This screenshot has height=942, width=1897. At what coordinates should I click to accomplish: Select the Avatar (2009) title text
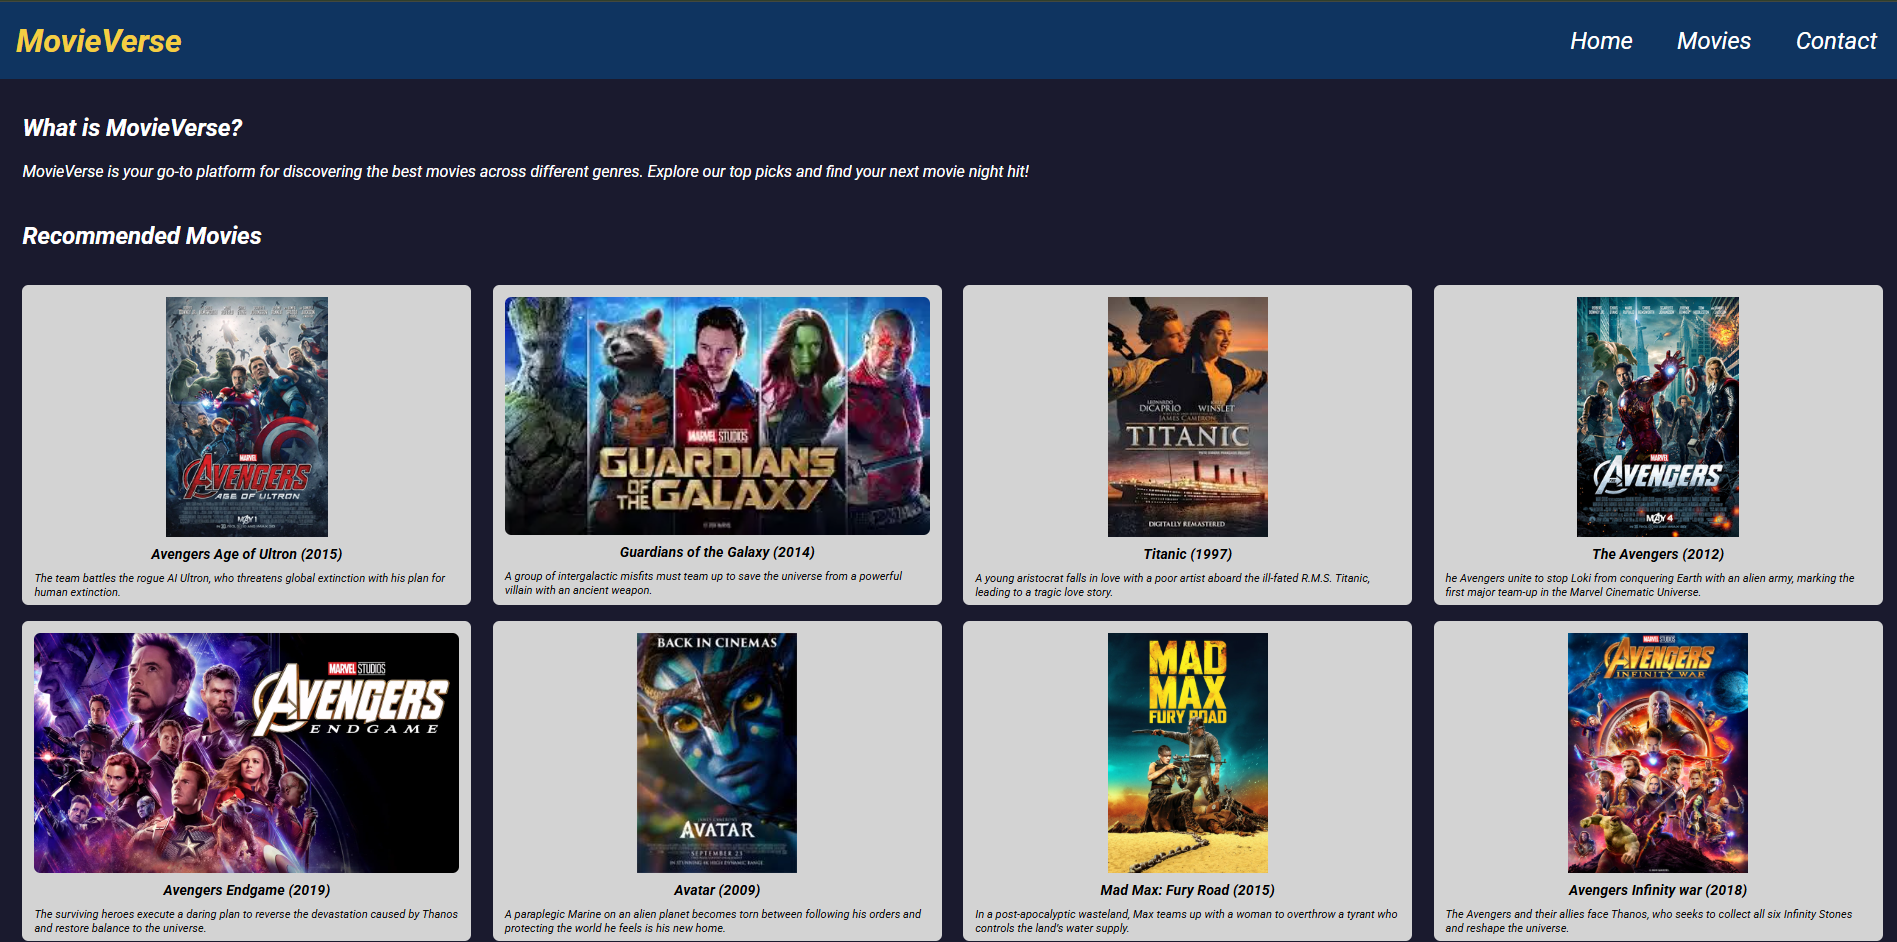717,890
